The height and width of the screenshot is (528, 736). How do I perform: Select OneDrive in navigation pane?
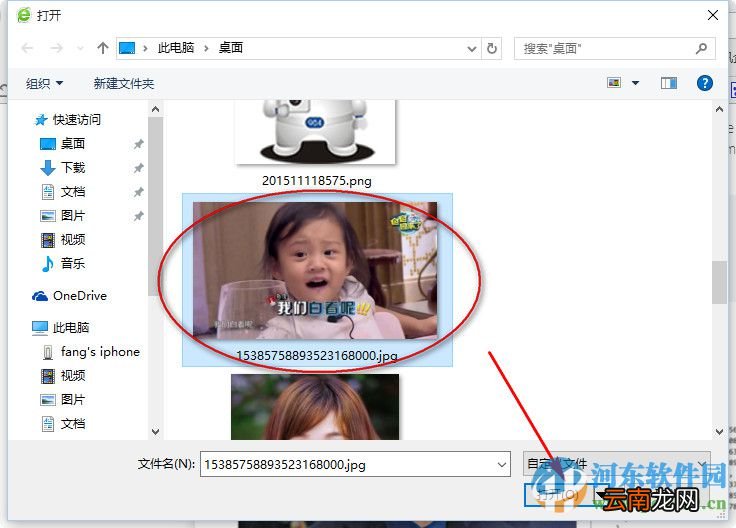[x=69, y=296]
